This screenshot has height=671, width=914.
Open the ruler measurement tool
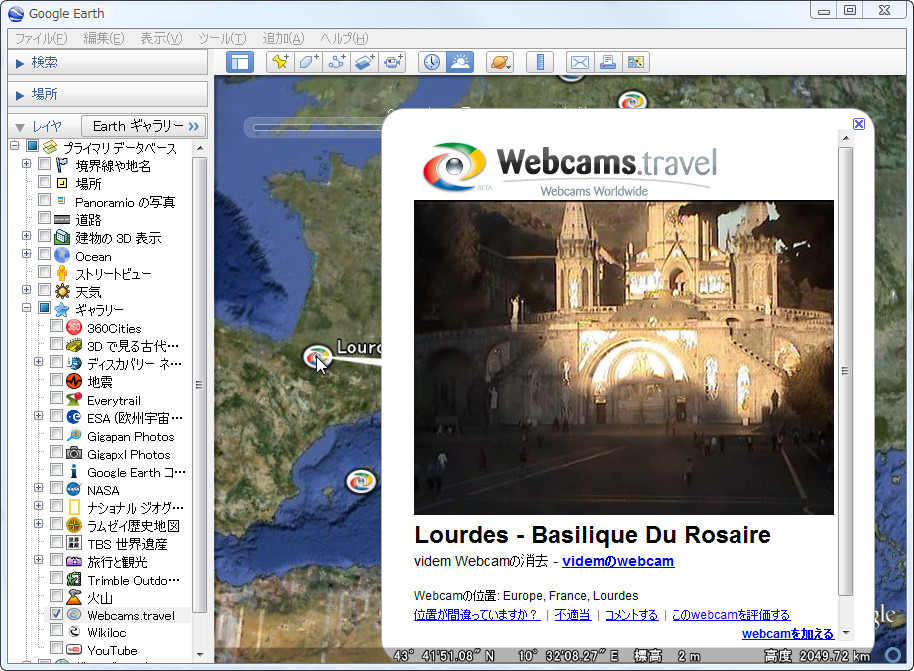[x=539, y=61]
